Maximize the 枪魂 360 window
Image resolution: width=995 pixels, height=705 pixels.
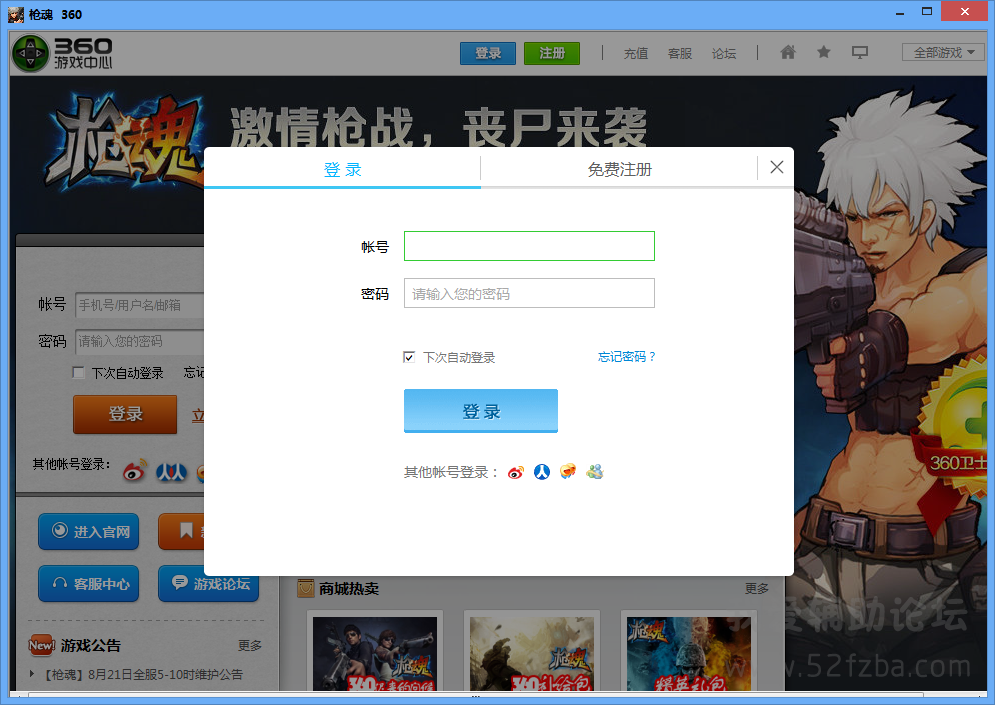[x=927, y=12]
